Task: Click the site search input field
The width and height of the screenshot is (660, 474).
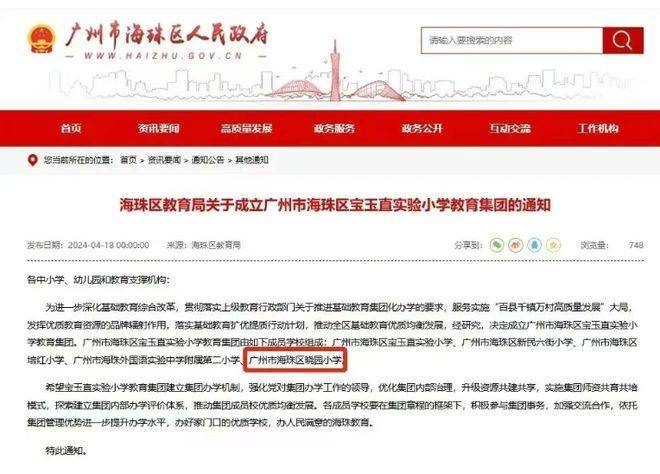Action: click(512, 40)
